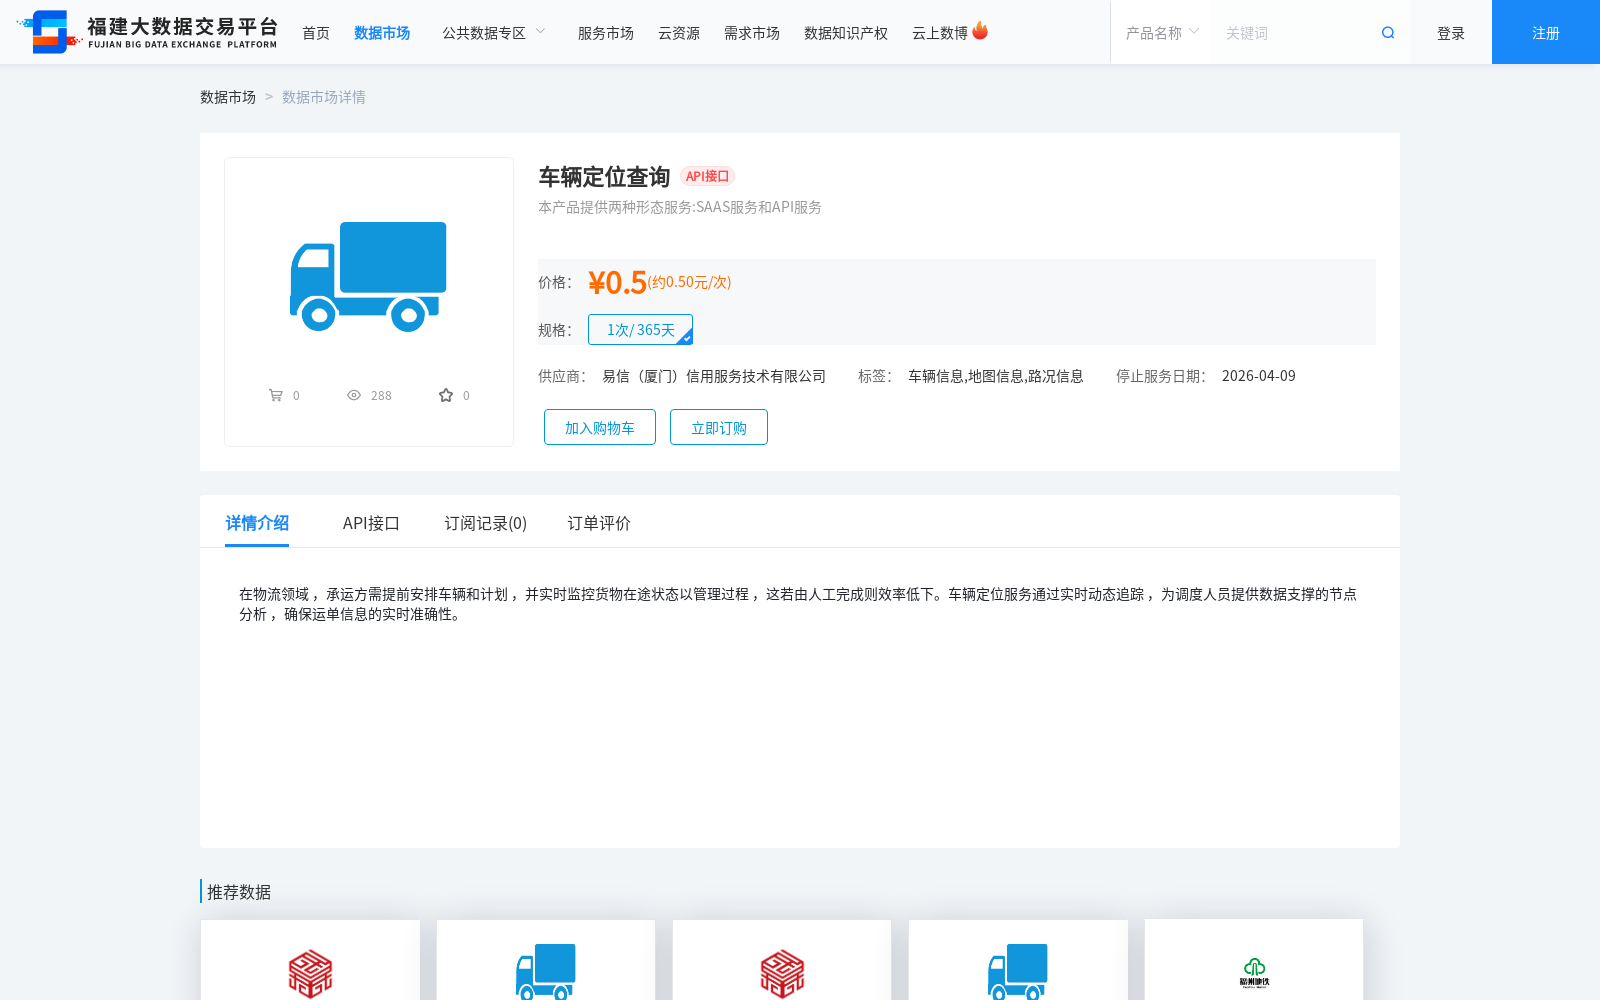Open 数据知识产权 in the navigation bar

846,33
